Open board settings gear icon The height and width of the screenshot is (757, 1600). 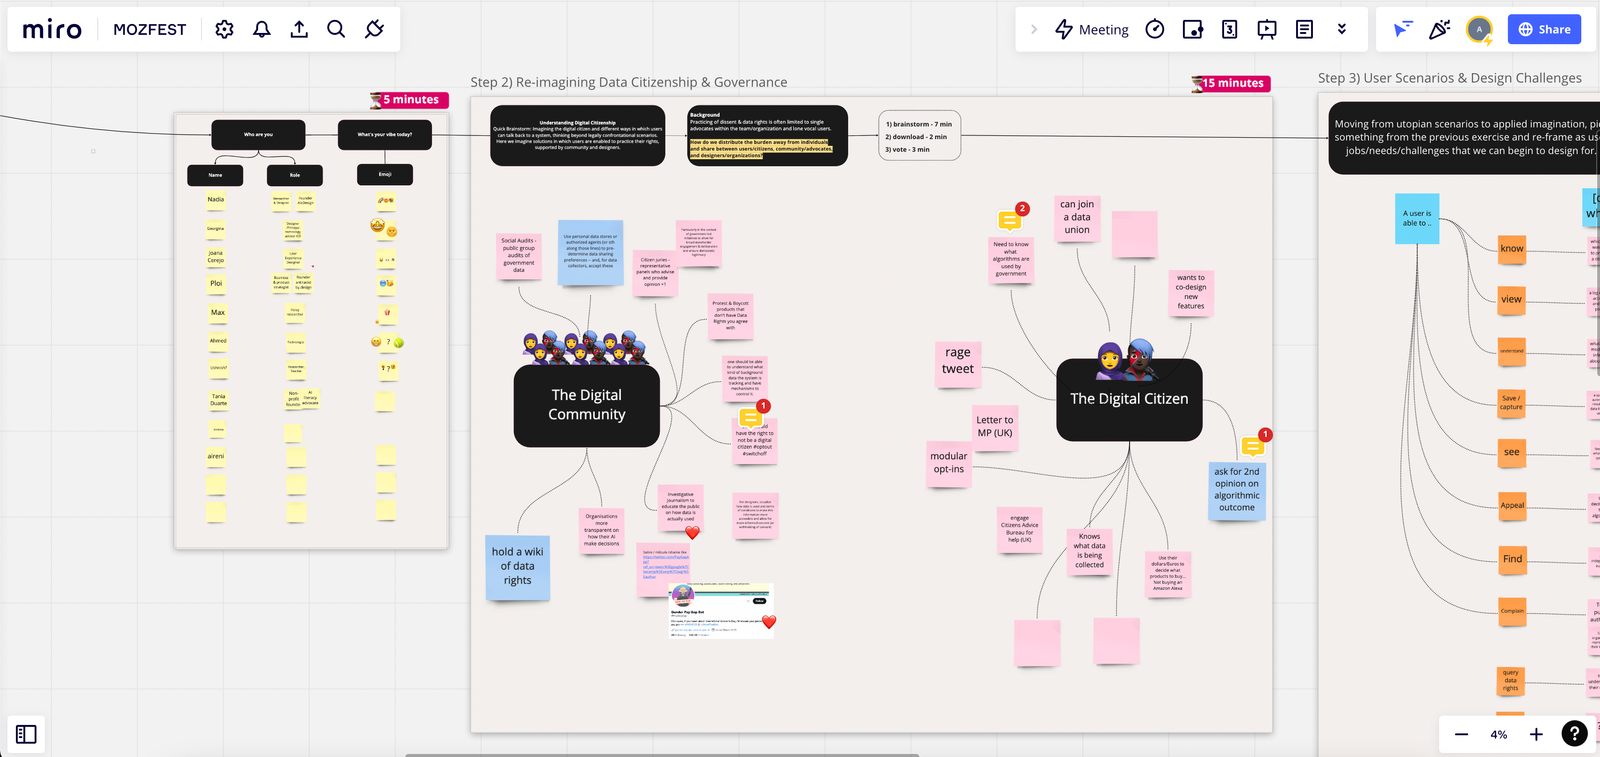click(x=224, y=30)
